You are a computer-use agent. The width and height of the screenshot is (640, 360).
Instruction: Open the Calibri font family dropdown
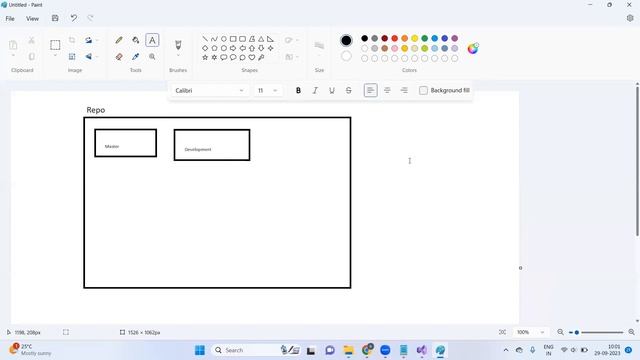point(209,91)
